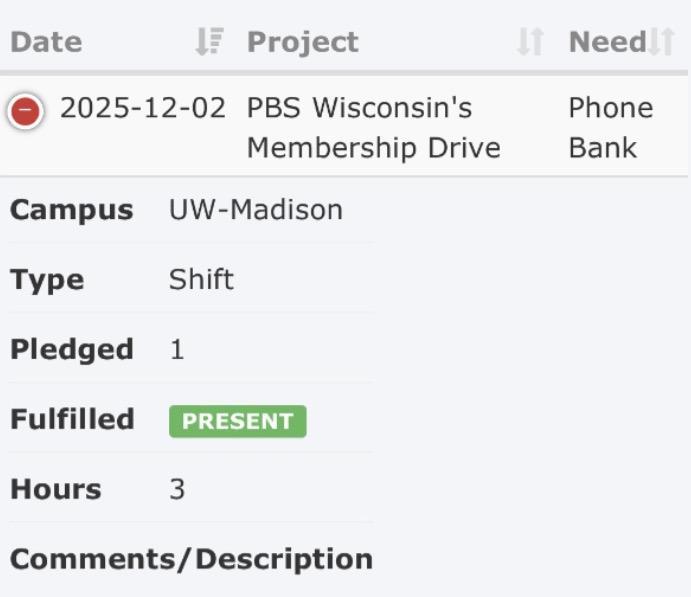Image resolution: width=691 pixels, height=597 pixels.
Task: Sort by the Need column header
Action: [x=607, y=42]
